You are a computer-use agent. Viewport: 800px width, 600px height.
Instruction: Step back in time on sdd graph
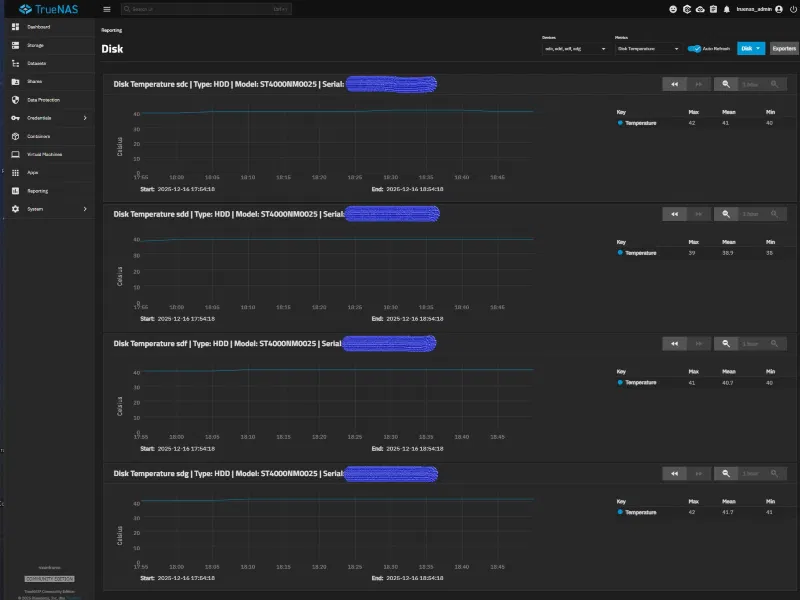coord(674,214)
